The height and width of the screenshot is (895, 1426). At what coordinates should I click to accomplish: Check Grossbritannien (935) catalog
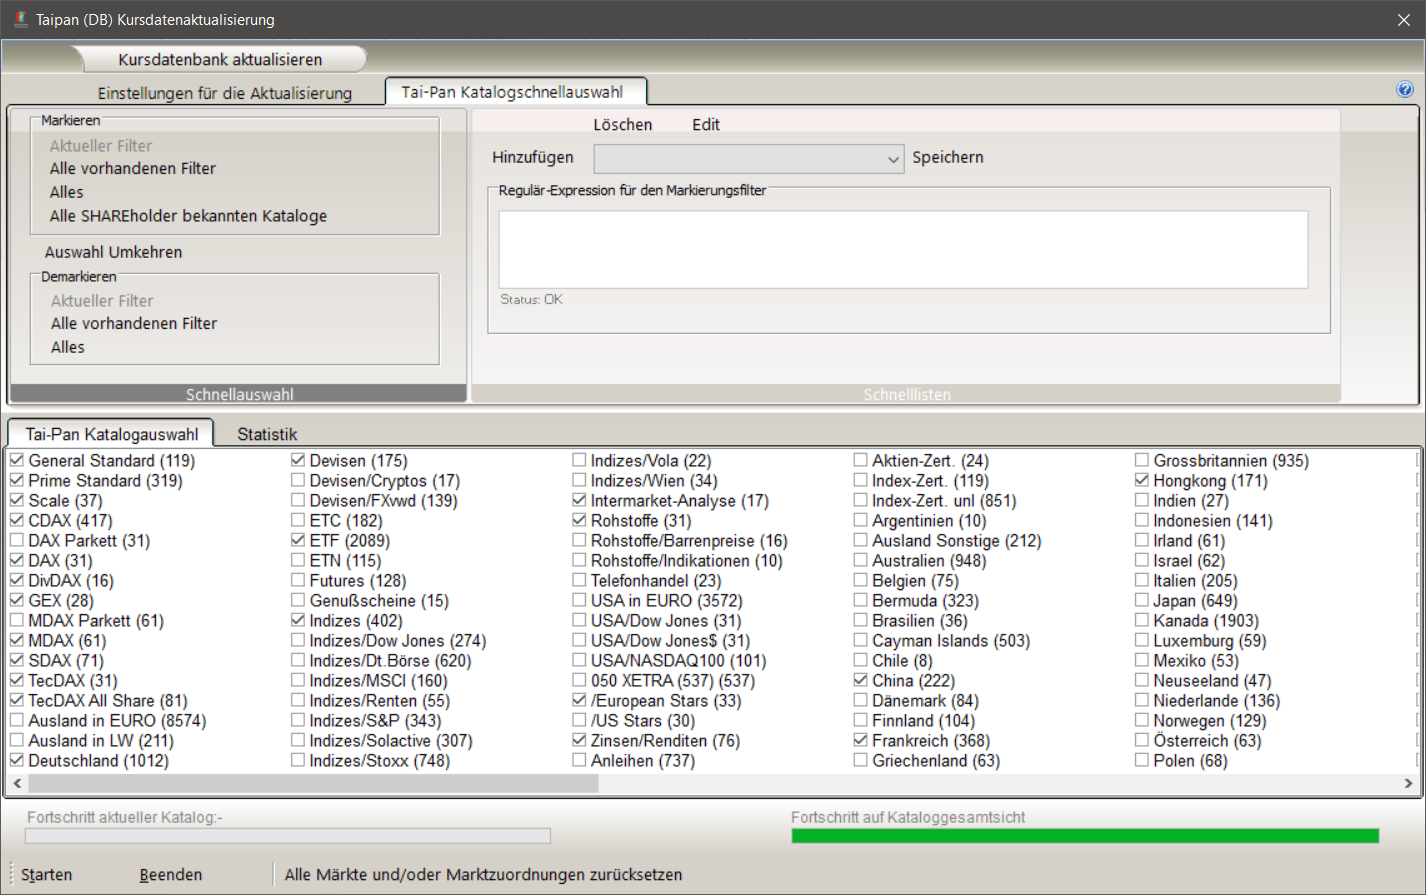tap(1142, 461)
